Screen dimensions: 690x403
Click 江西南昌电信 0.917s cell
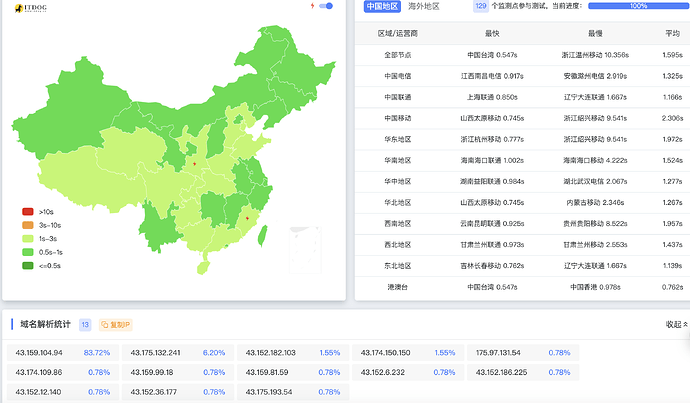(x=492, y=76)
